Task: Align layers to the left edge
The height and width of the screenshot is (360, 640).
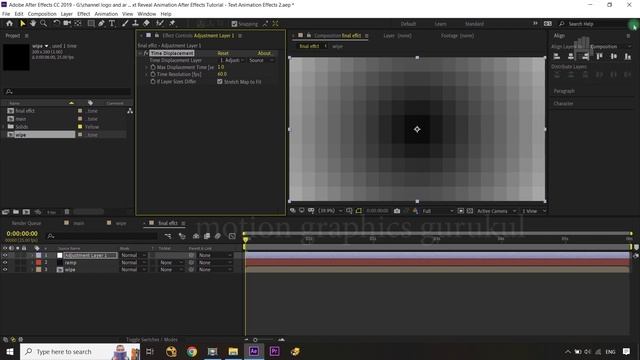Action: 557,57
